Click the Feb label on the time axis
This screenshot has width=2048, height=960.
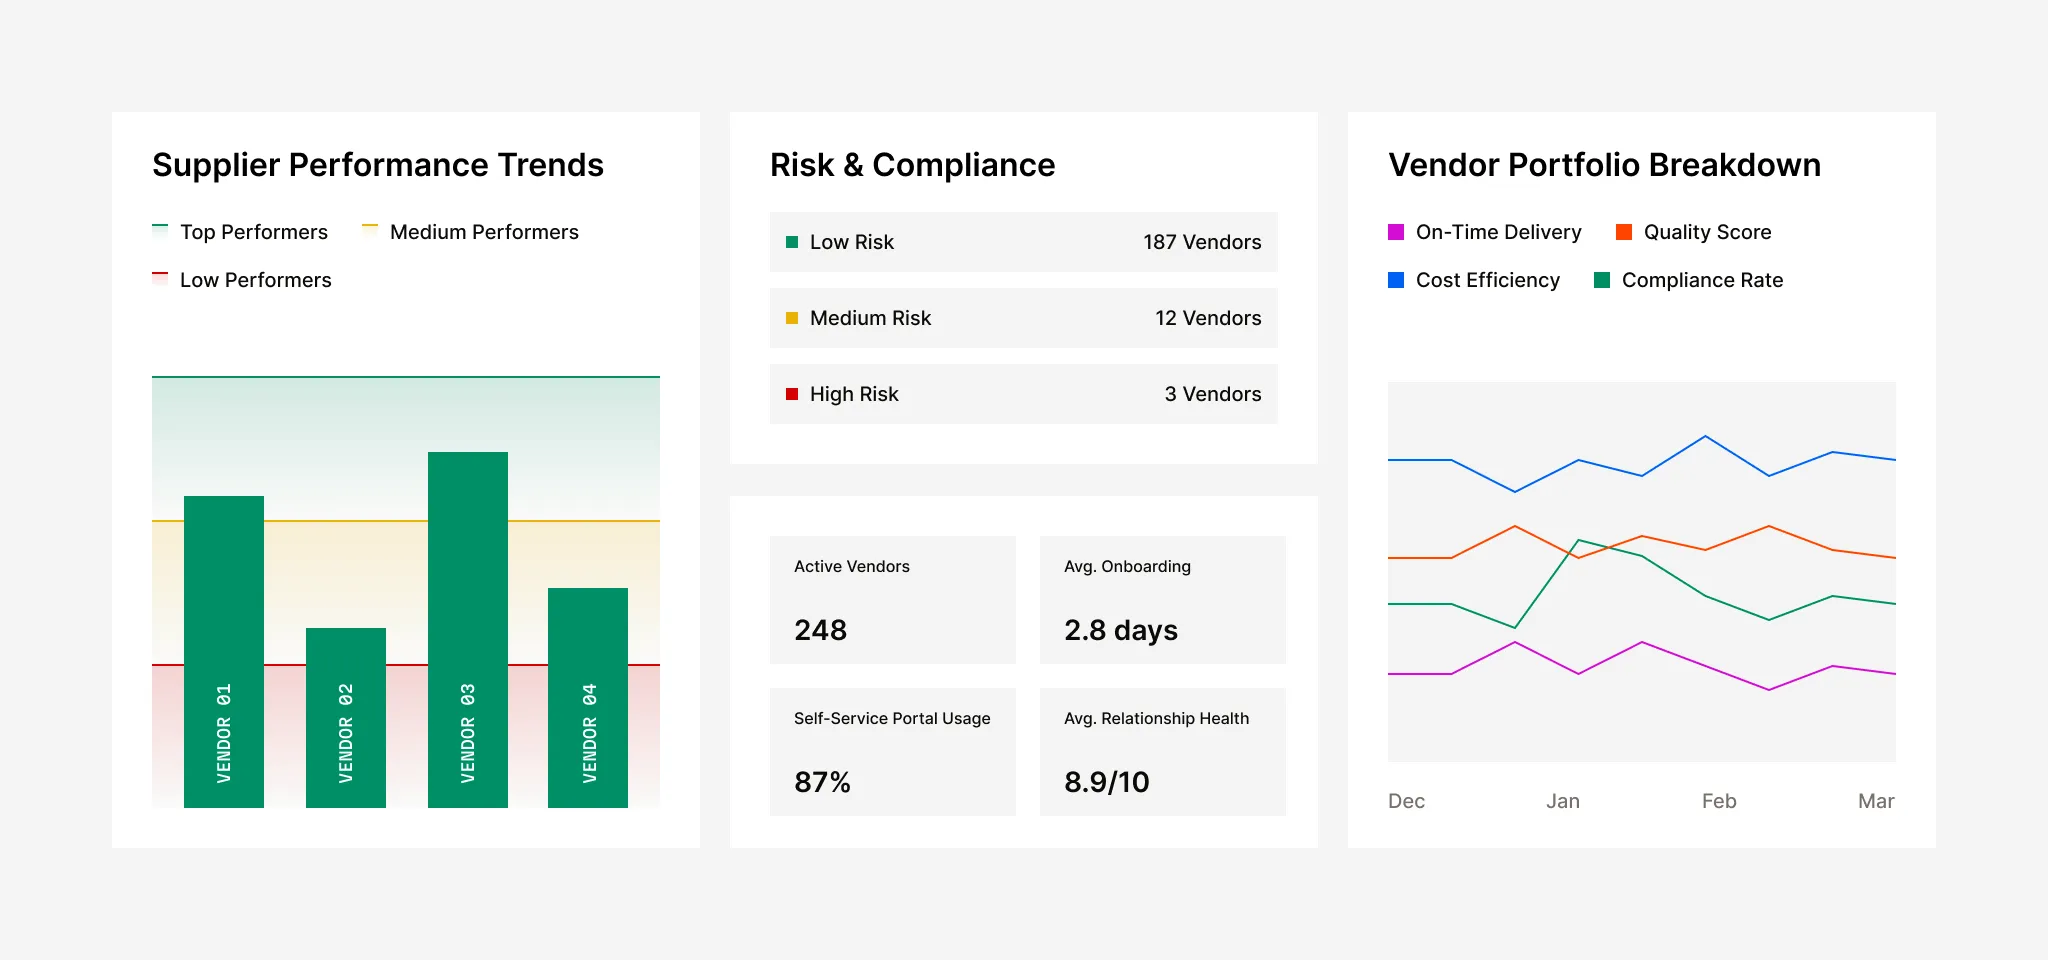pyautogui.click(x=1719, y=801)
